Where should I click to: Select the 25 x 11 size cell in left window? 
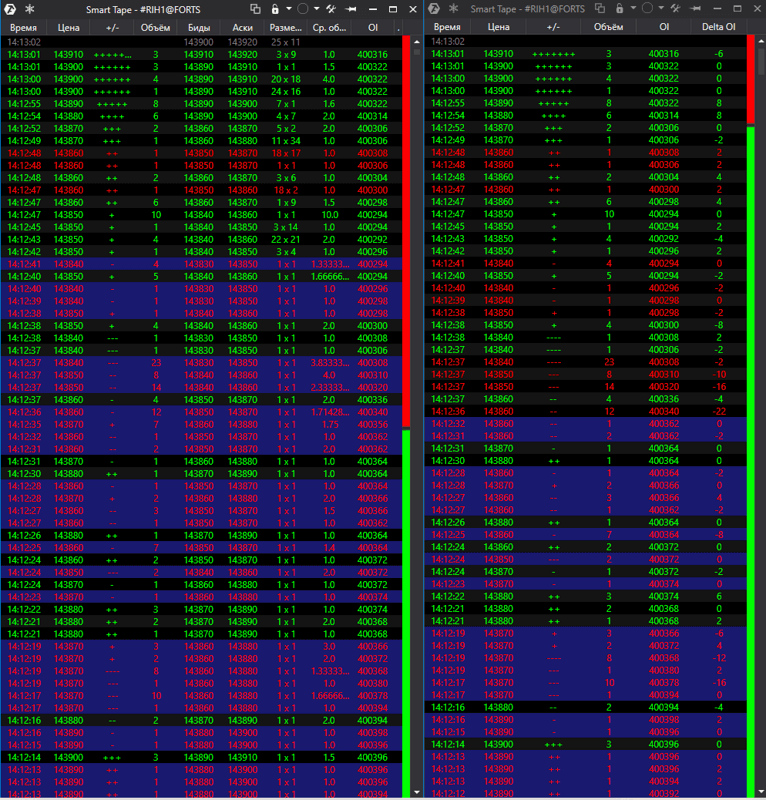(286, 42)
